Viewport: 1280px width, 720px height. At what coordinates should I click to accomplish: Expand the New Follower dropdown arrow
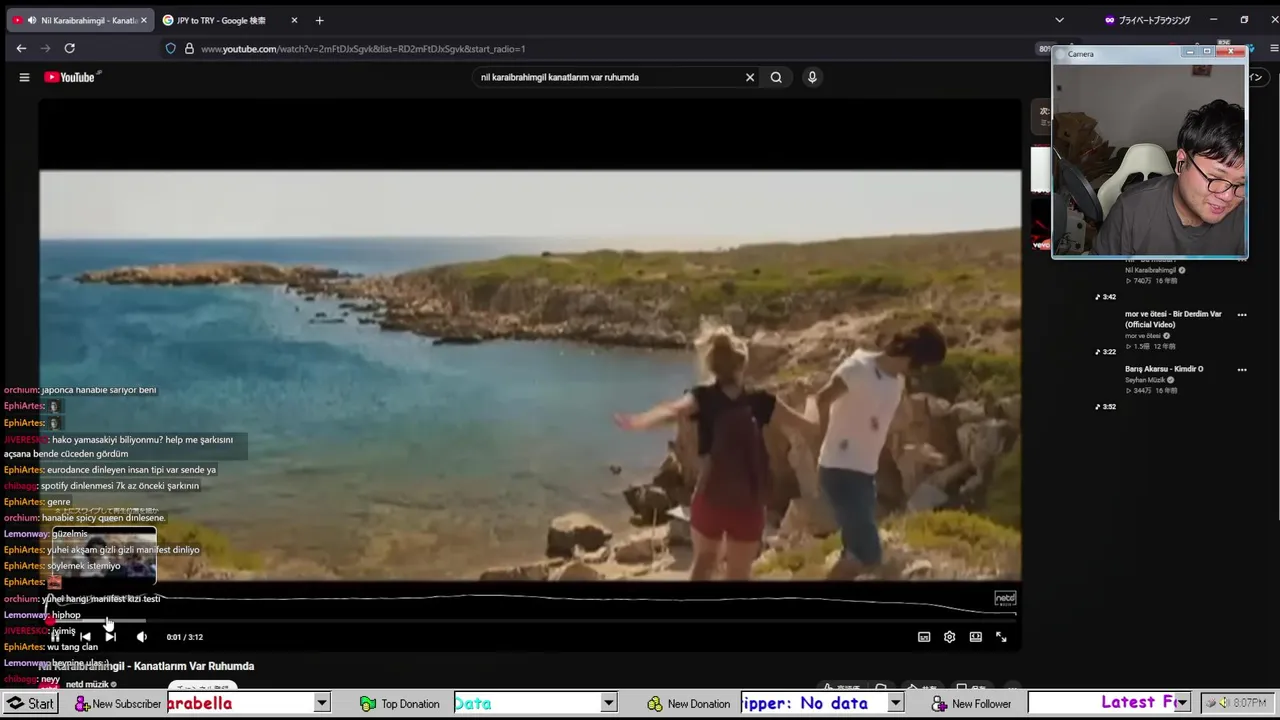(1183, 703)
